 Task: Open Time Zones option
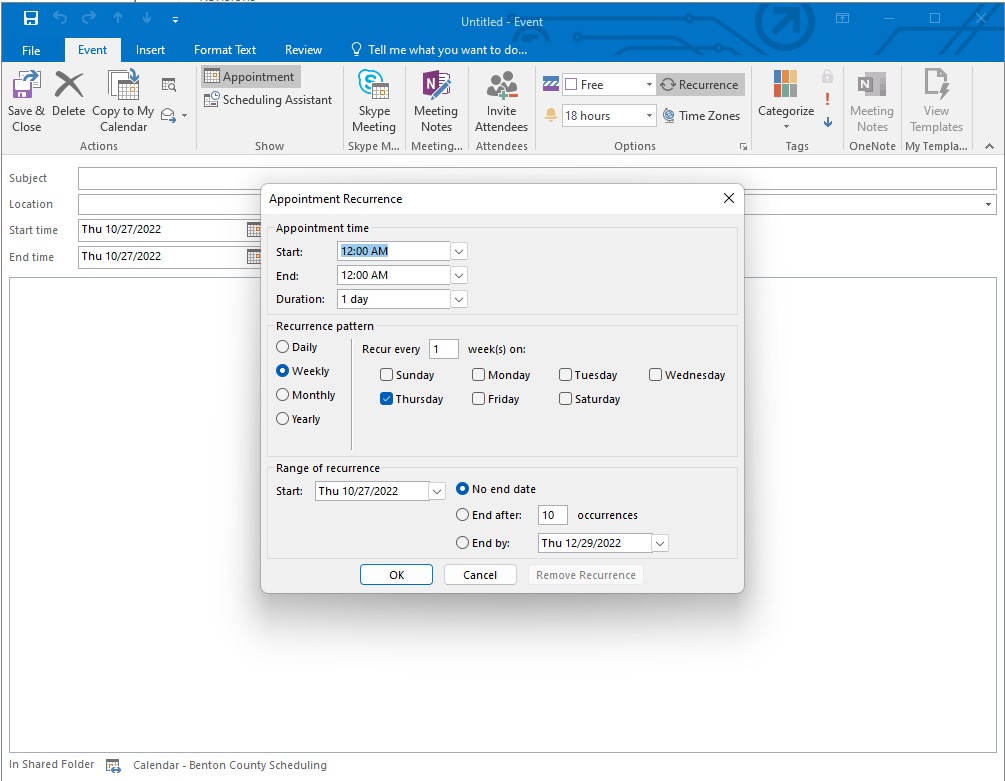pos(701,116)
